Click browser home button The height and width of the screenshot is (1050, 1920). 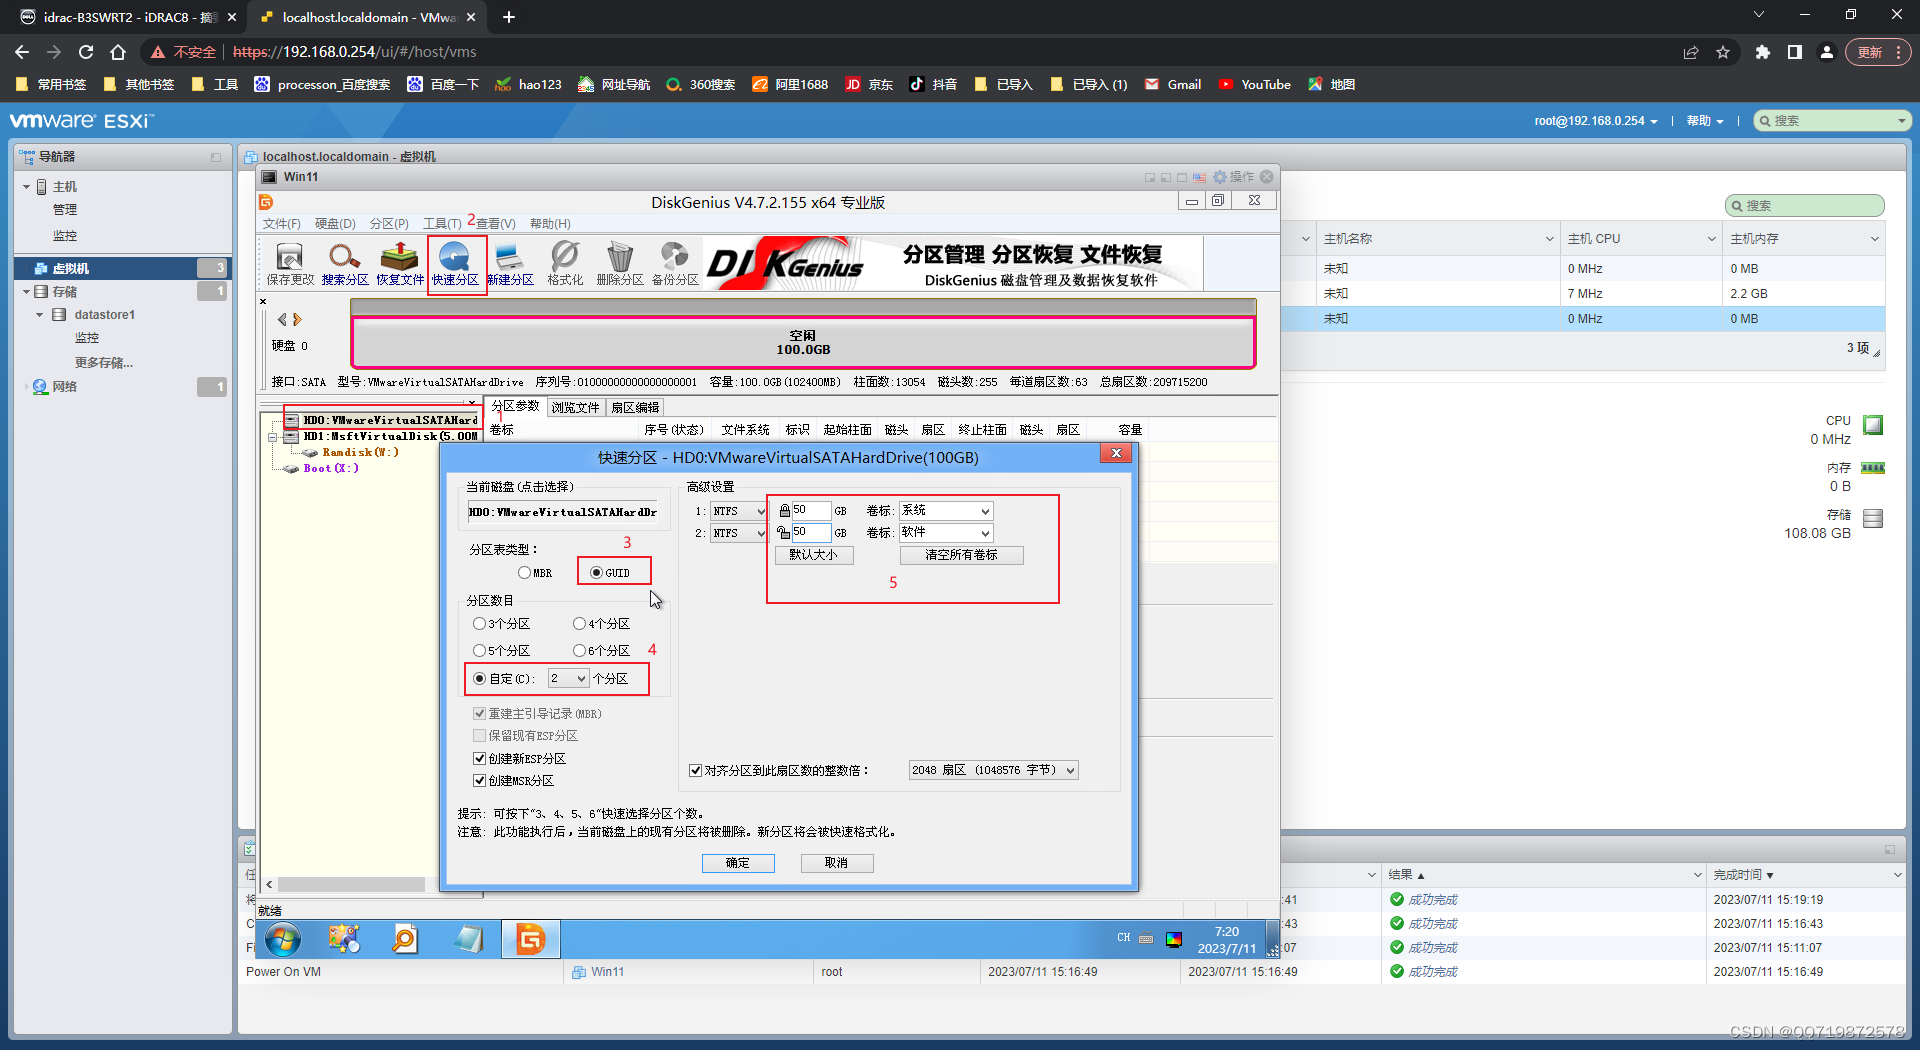[x=118, y=52]
